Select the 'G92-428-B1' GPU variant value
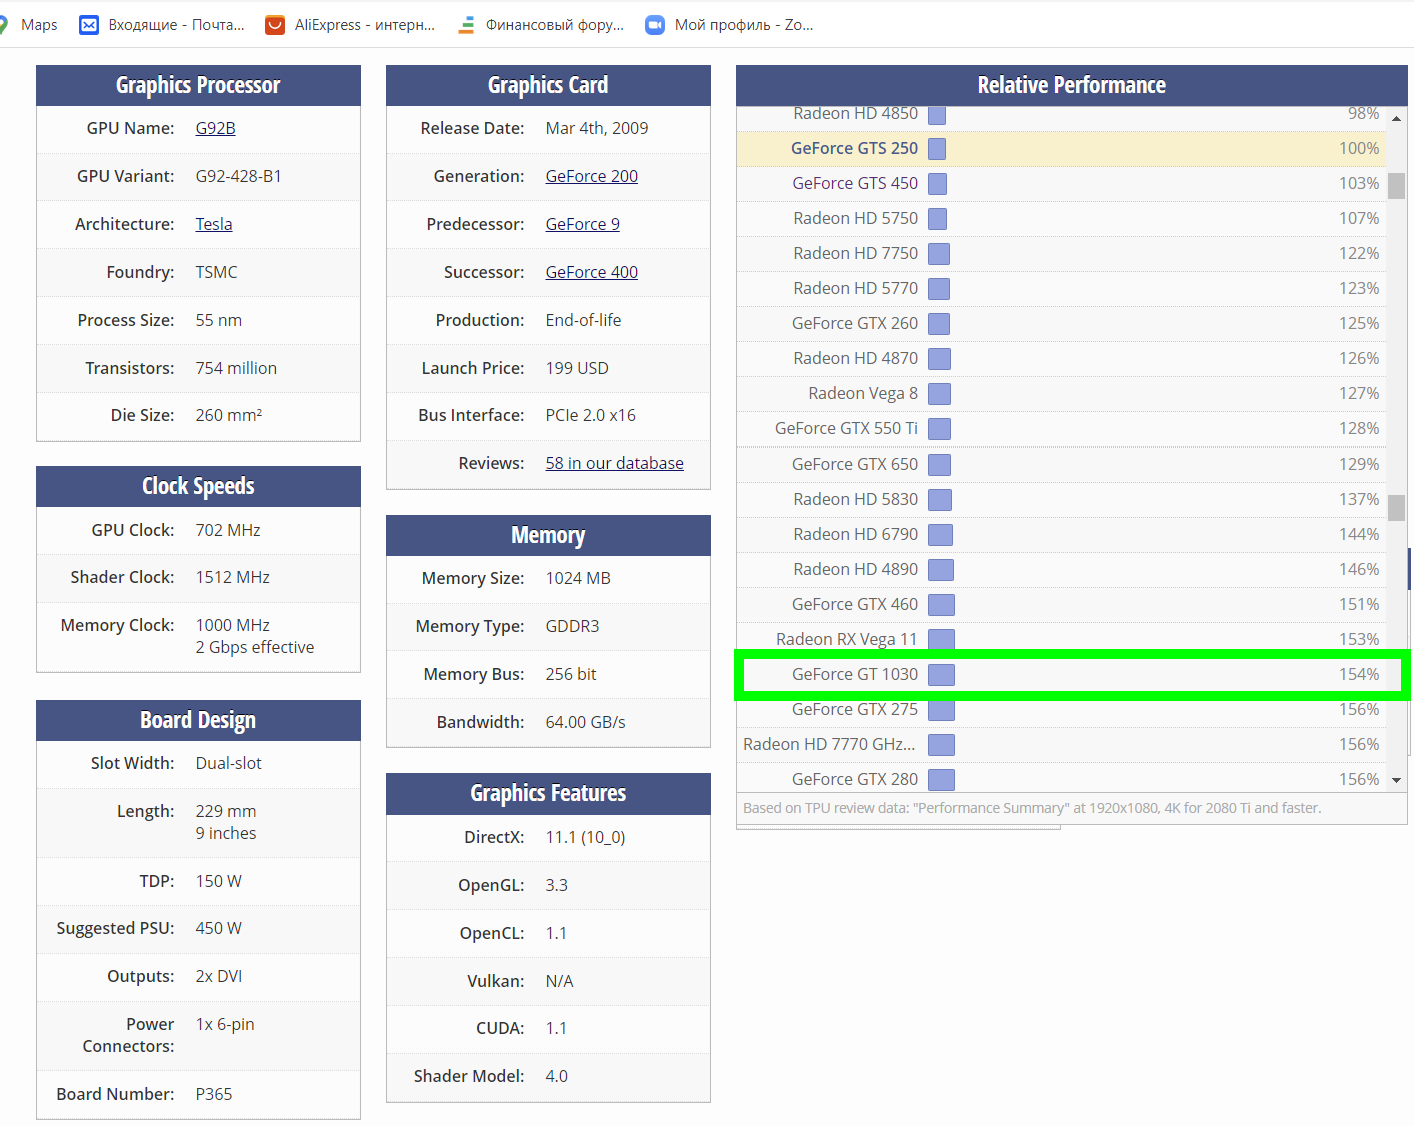Viewport: 1414px width, 1126px height. click(238, 176)
